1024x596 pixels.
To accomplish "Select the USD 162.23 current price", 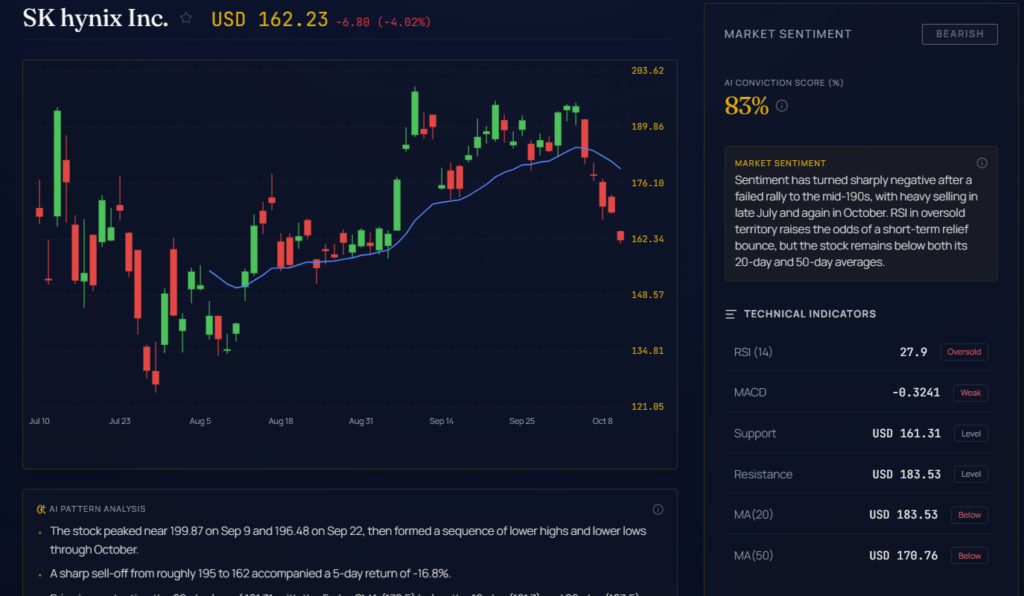I will (x=270, y=20).
